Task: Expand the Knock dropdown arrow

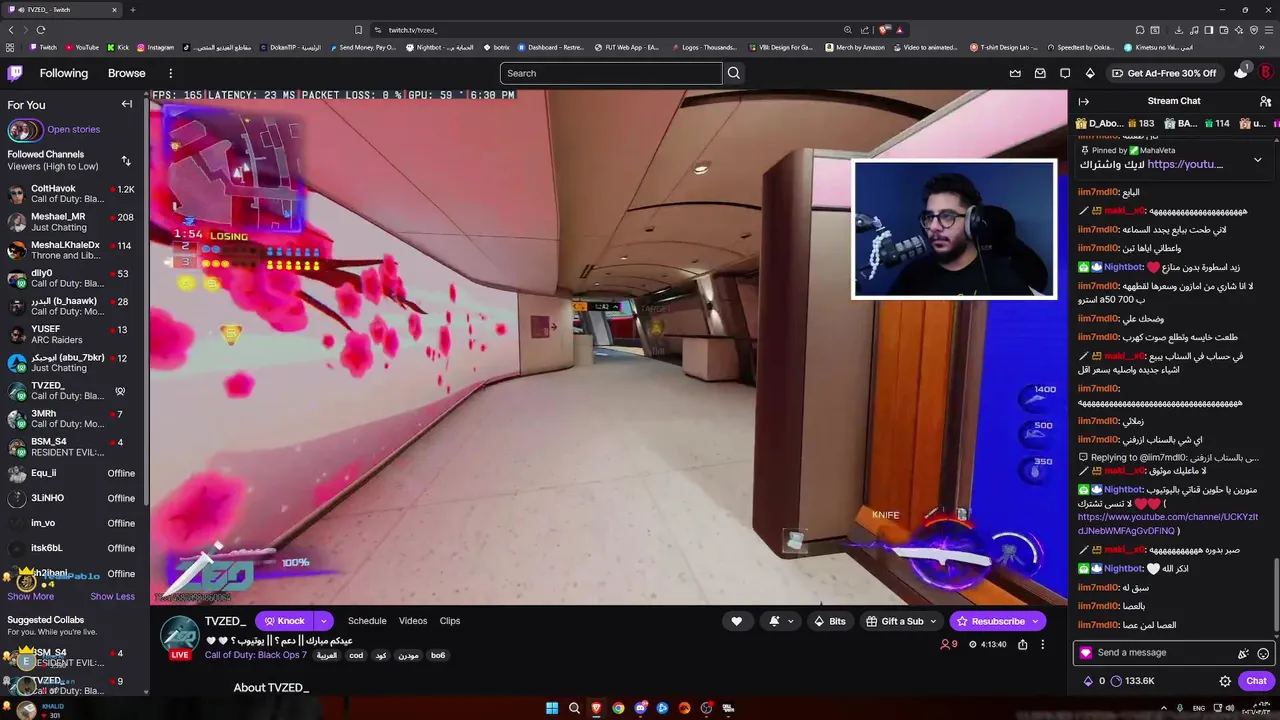Action: tap(323, 621)
